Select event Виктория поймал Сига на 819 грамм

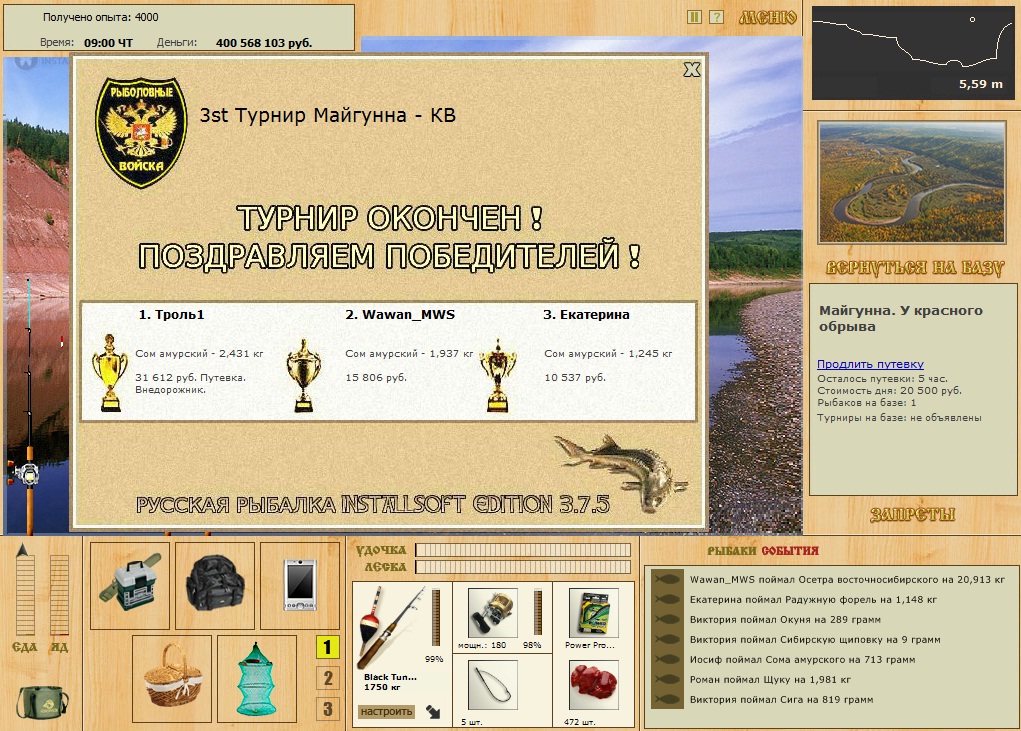pos(781,700)
